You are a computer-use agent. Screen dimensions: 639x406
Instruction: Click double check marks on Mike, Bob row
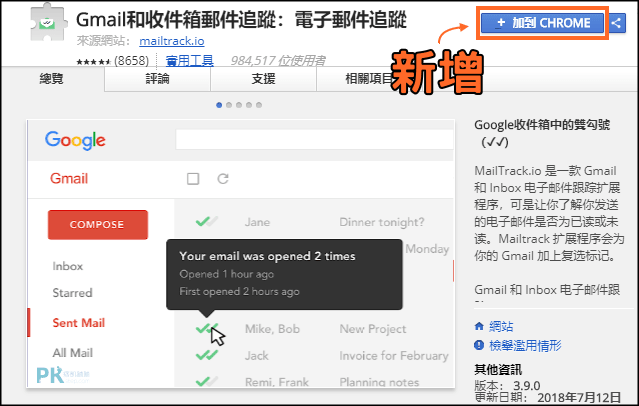click(207, 328)
